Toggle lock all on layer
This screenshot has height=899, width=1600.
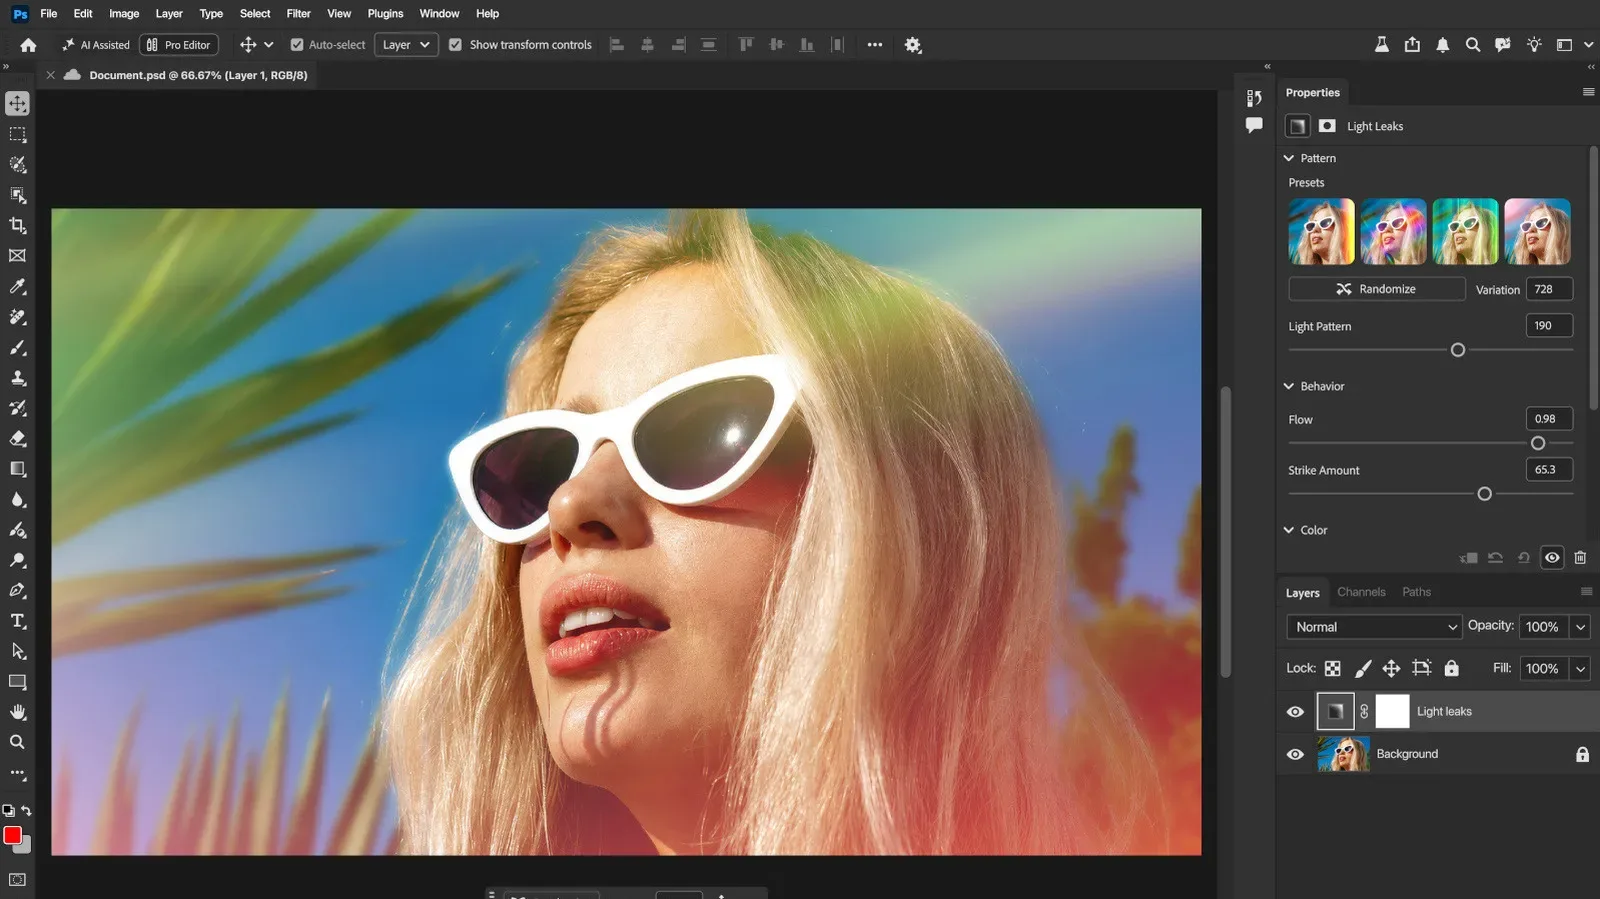[x=1451, y=668]
